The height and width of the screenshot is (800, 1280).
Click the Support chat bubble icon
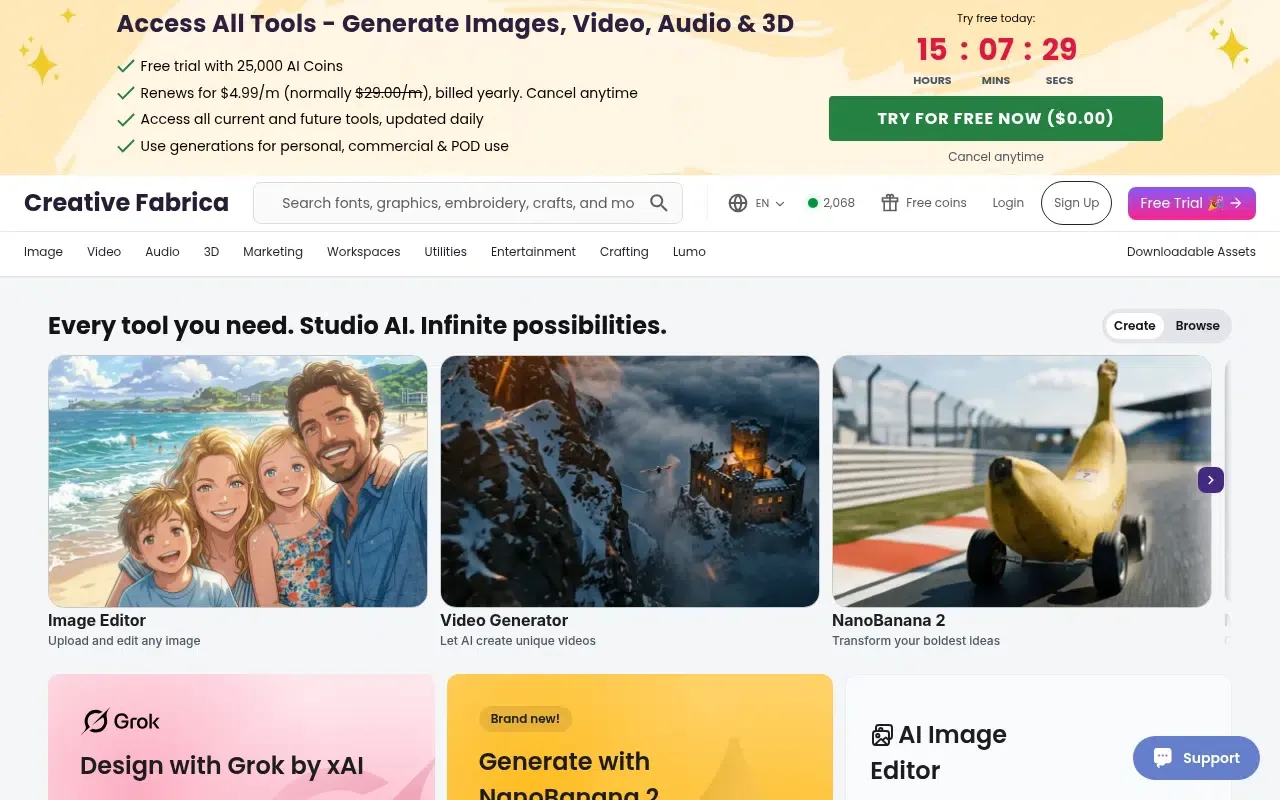pos(1162,758)
